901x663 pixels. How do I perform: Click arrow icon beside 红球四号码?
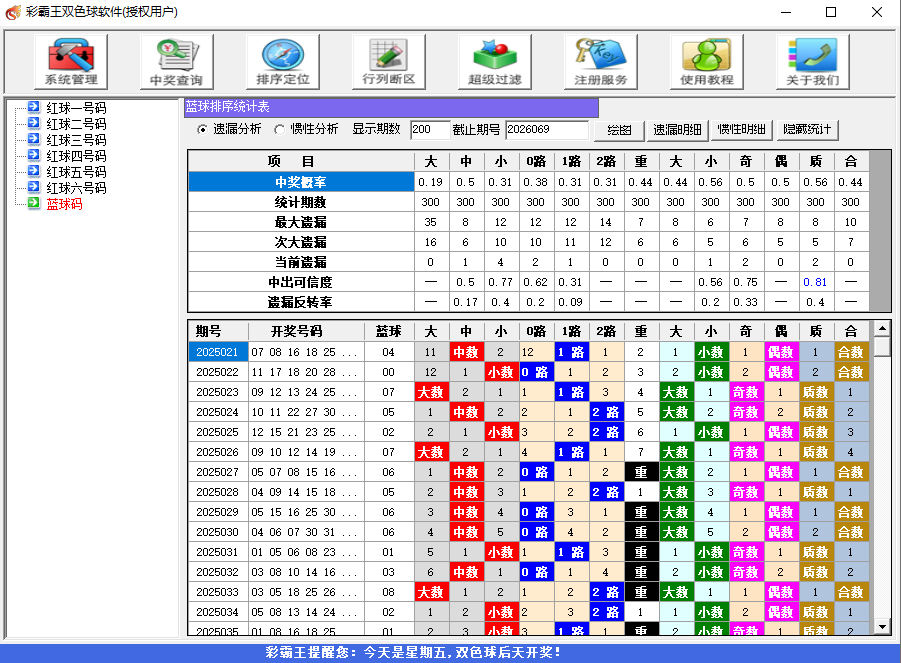pyautogui.click(x=34, y=155)
